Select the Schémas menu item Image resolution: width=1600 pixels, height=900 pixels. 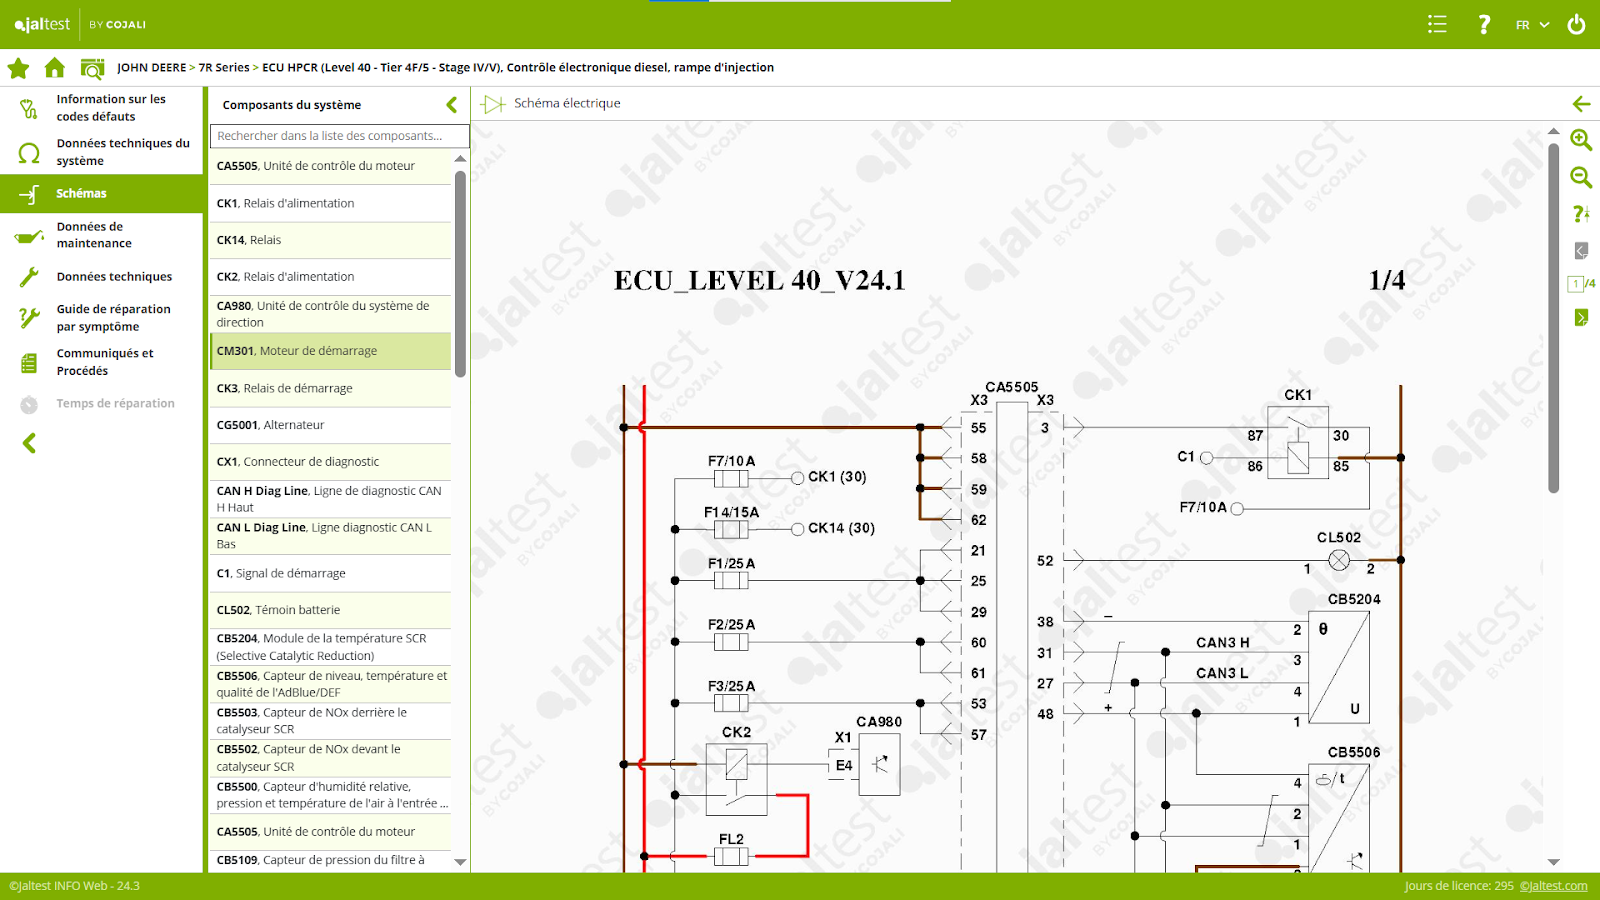[101, 193]
